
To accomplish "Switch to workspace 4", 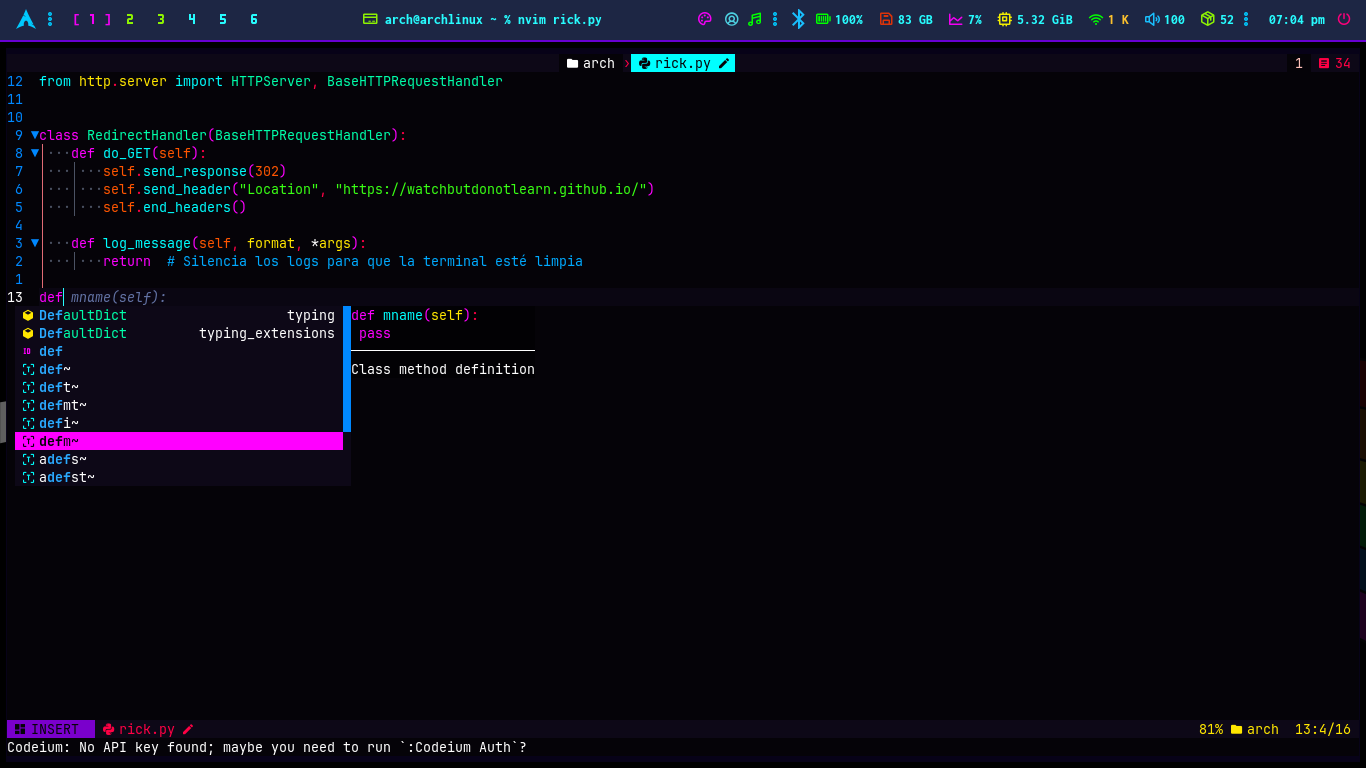I will [x=192, y=19].
